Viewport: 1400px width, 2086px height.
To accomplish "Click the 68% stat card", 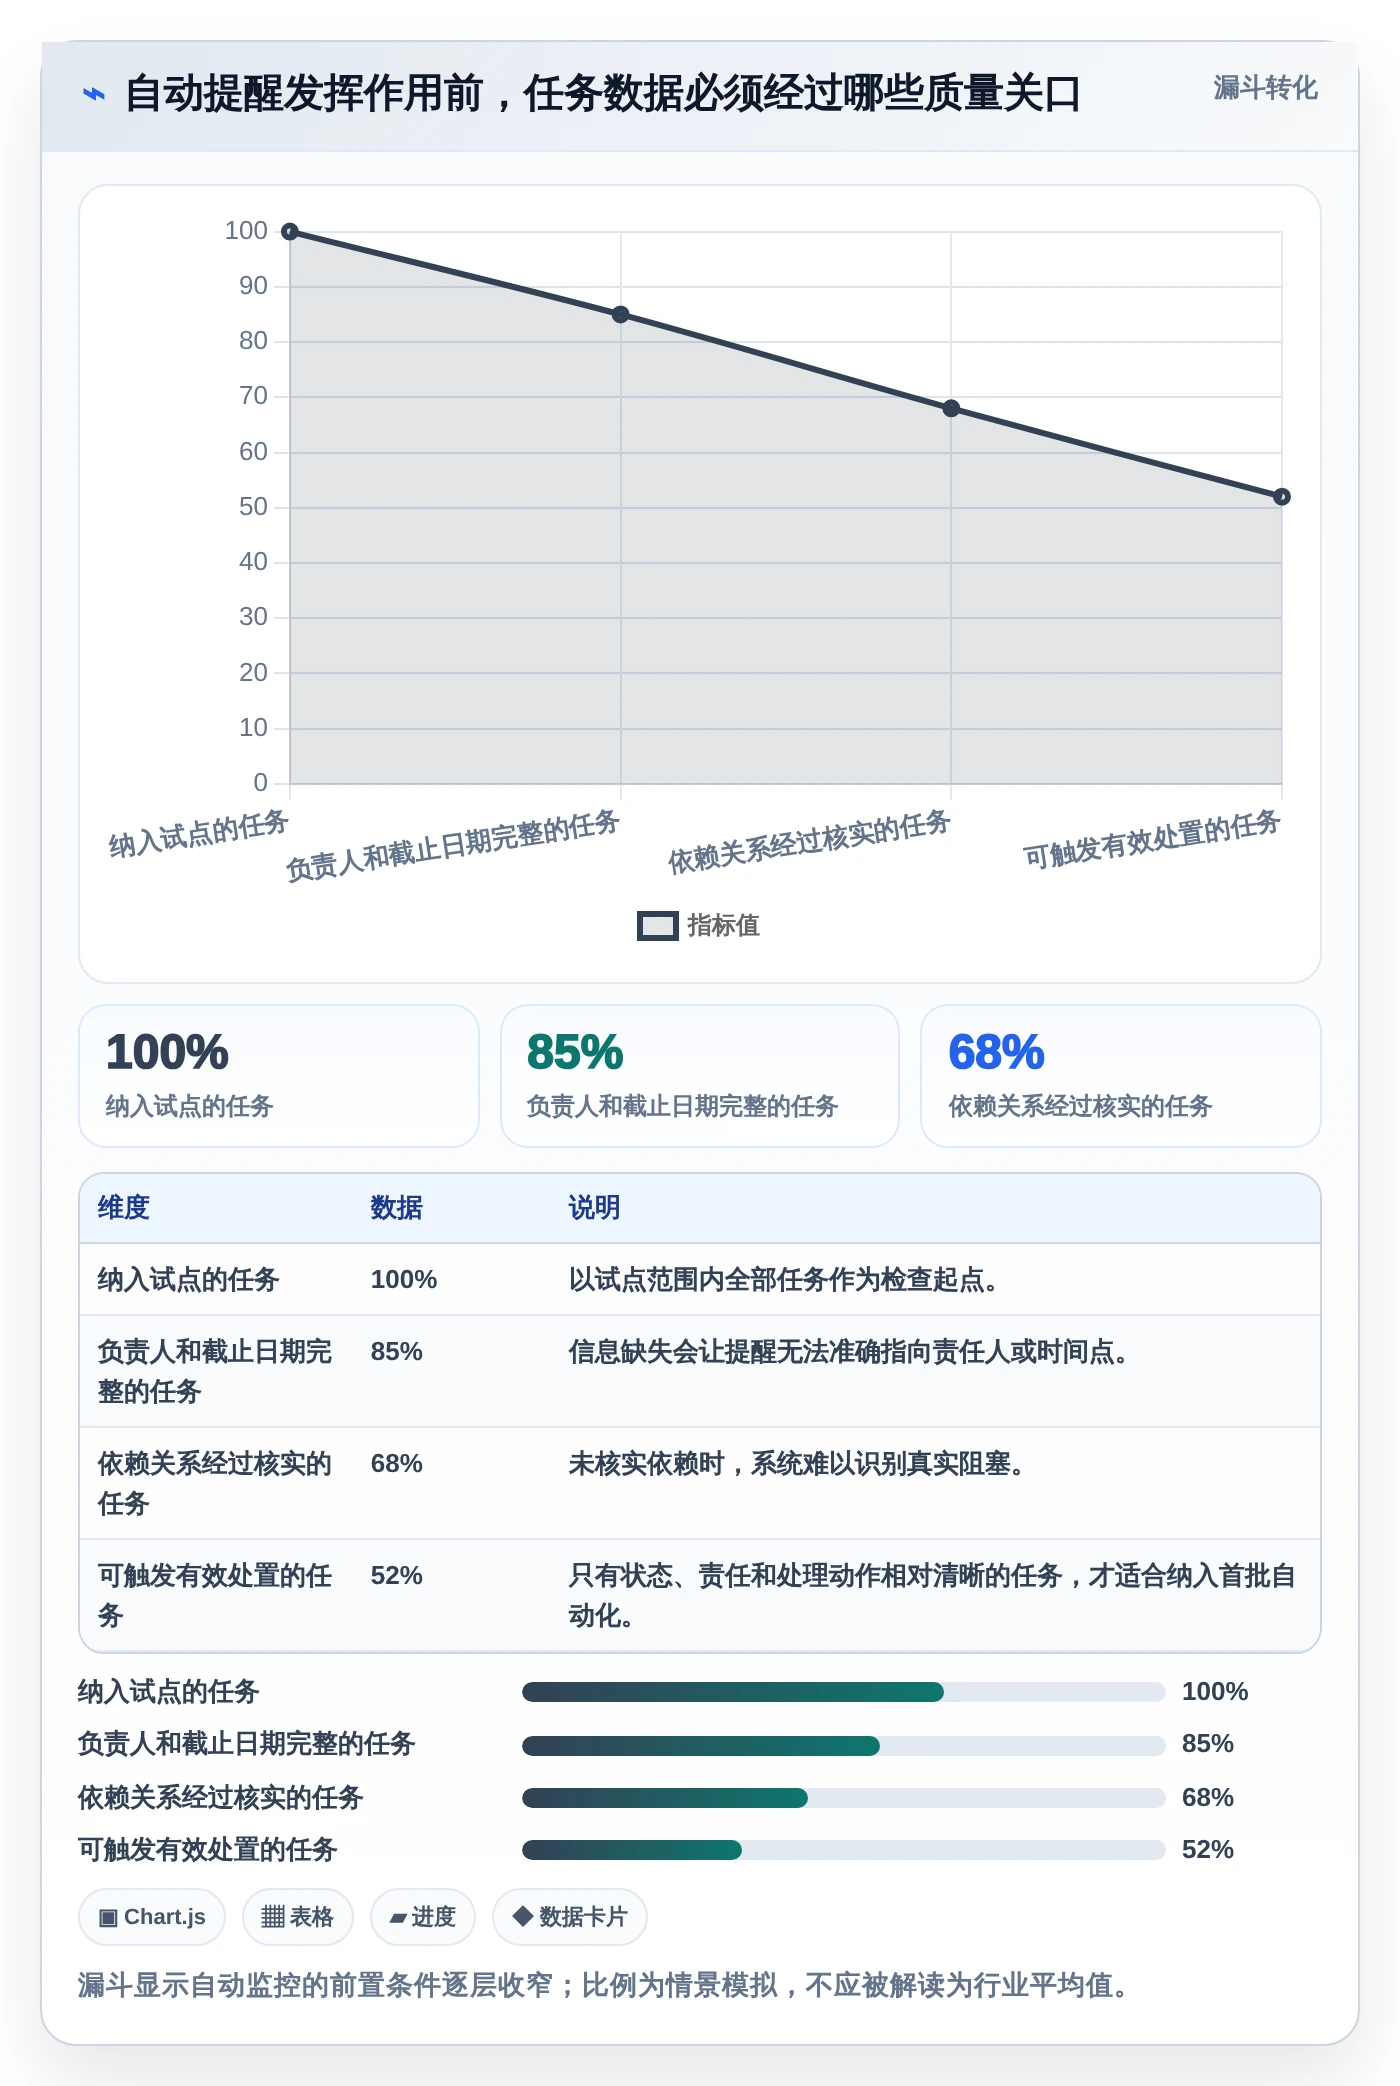I will point(1121,1076).
